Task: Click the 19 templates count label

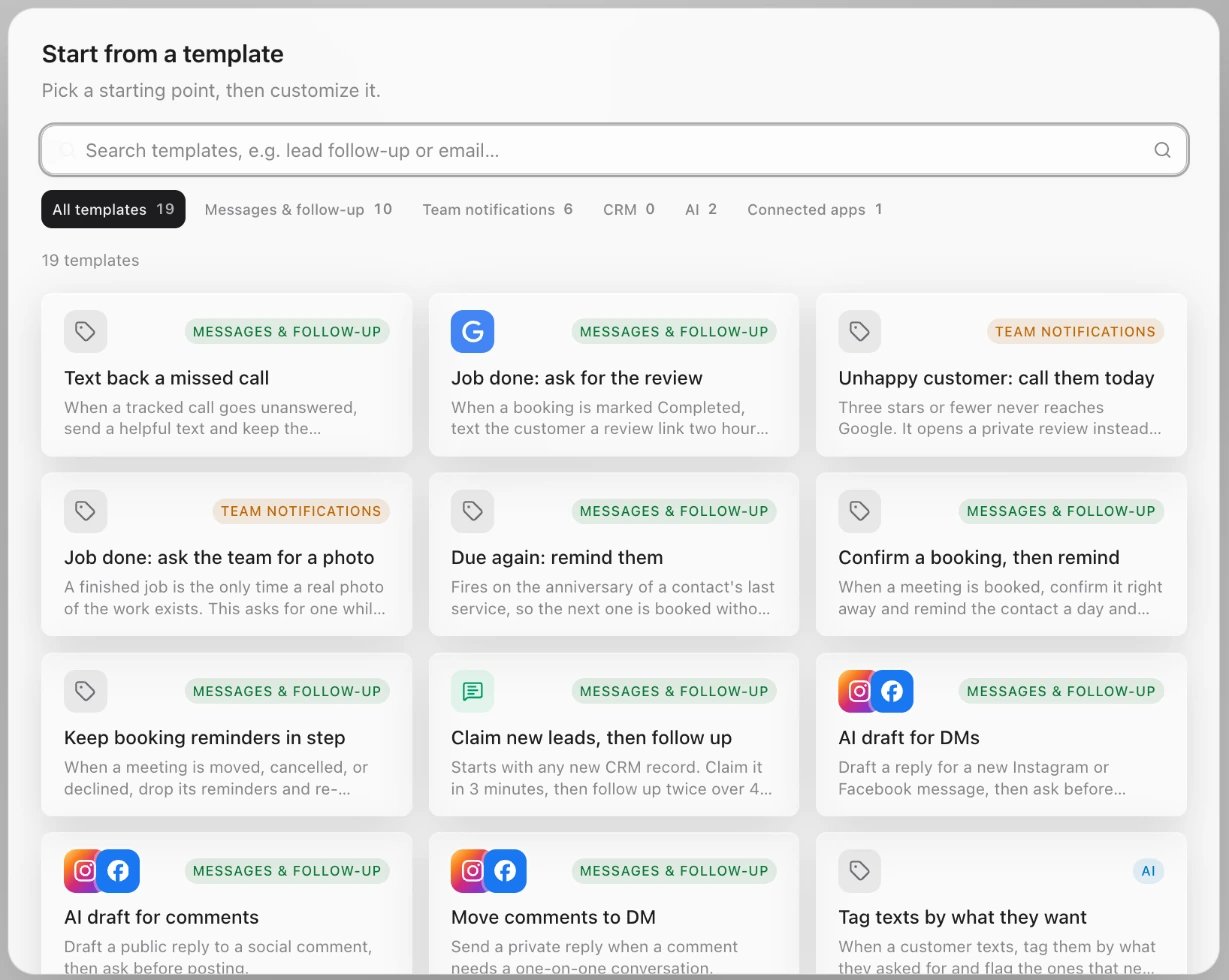Action: pyautogui.click(x=90, y=260)
